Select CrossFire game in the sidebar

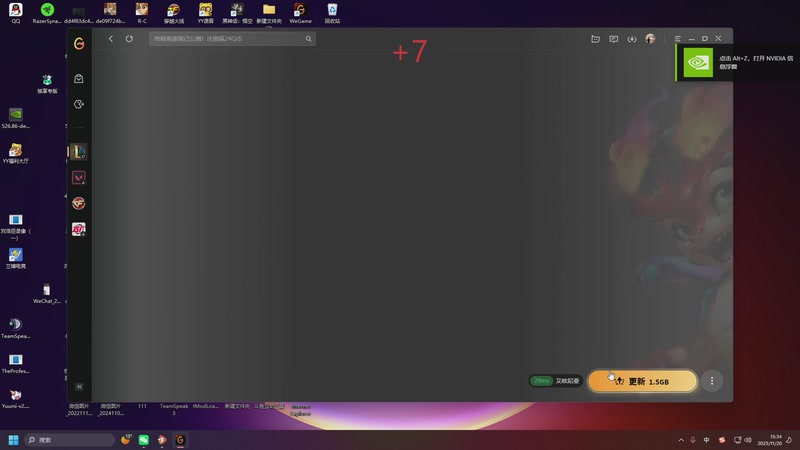[79, 203]
